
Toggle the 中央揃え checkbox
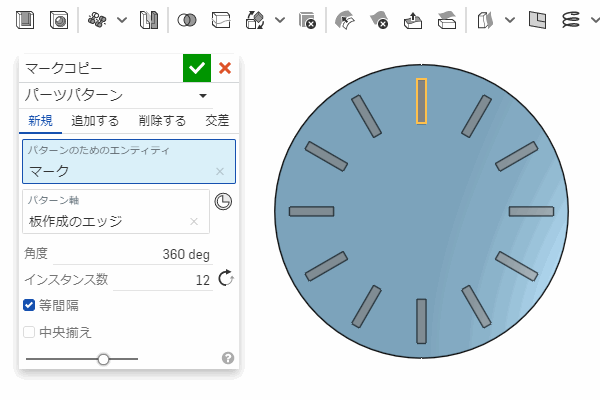pos(30,332)
